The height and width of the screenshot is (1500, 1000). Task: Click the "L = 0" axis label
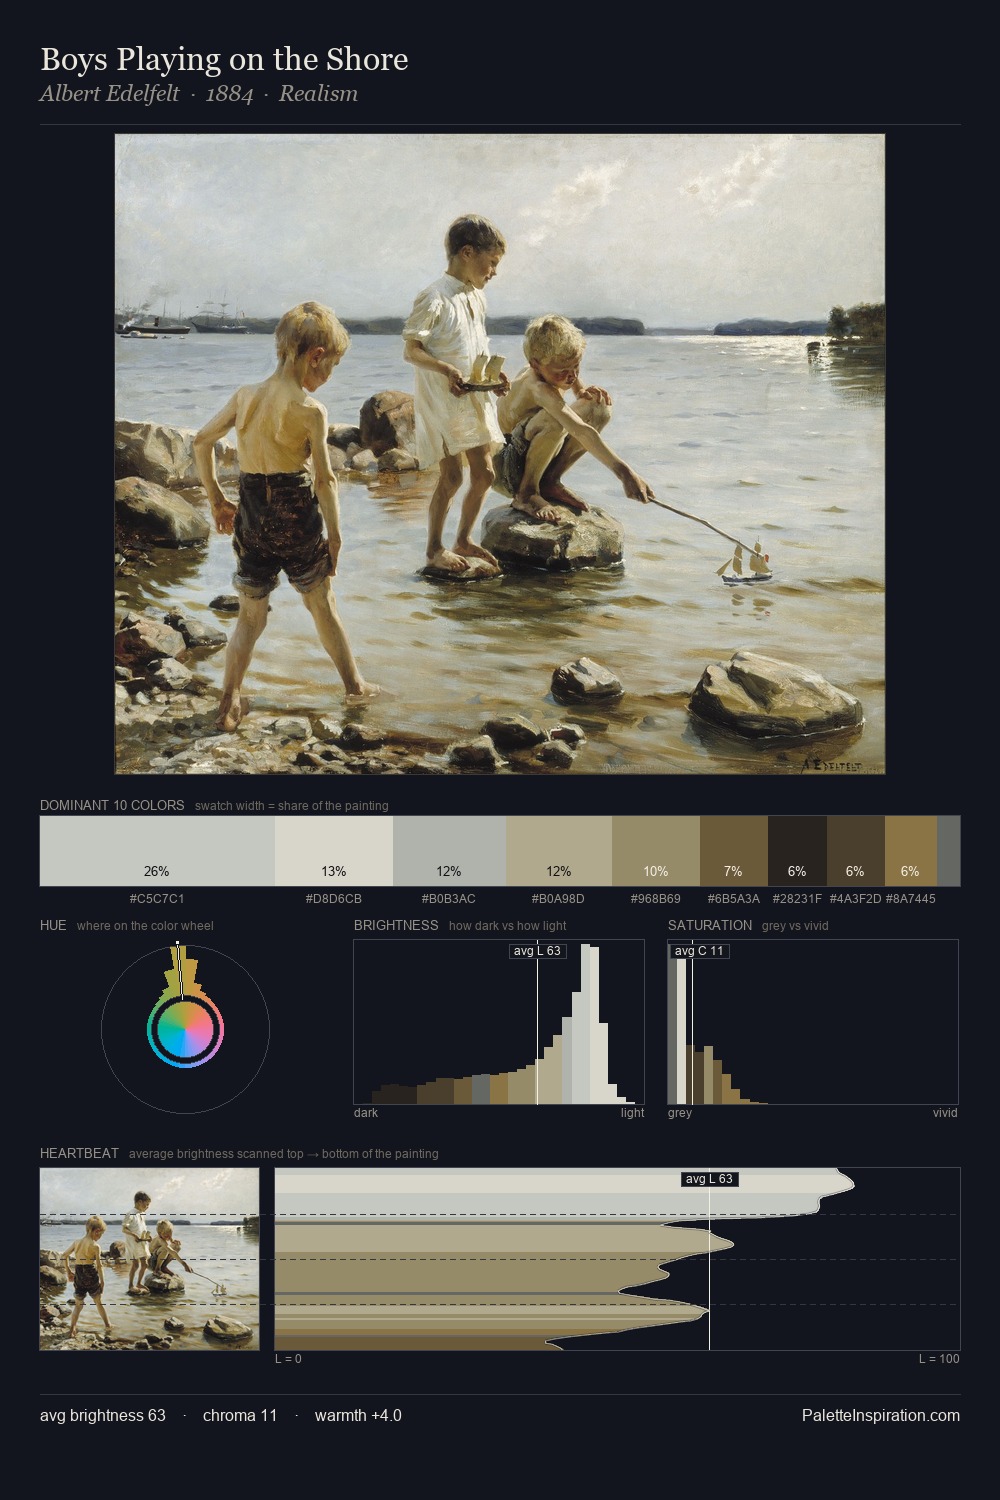288,1358
